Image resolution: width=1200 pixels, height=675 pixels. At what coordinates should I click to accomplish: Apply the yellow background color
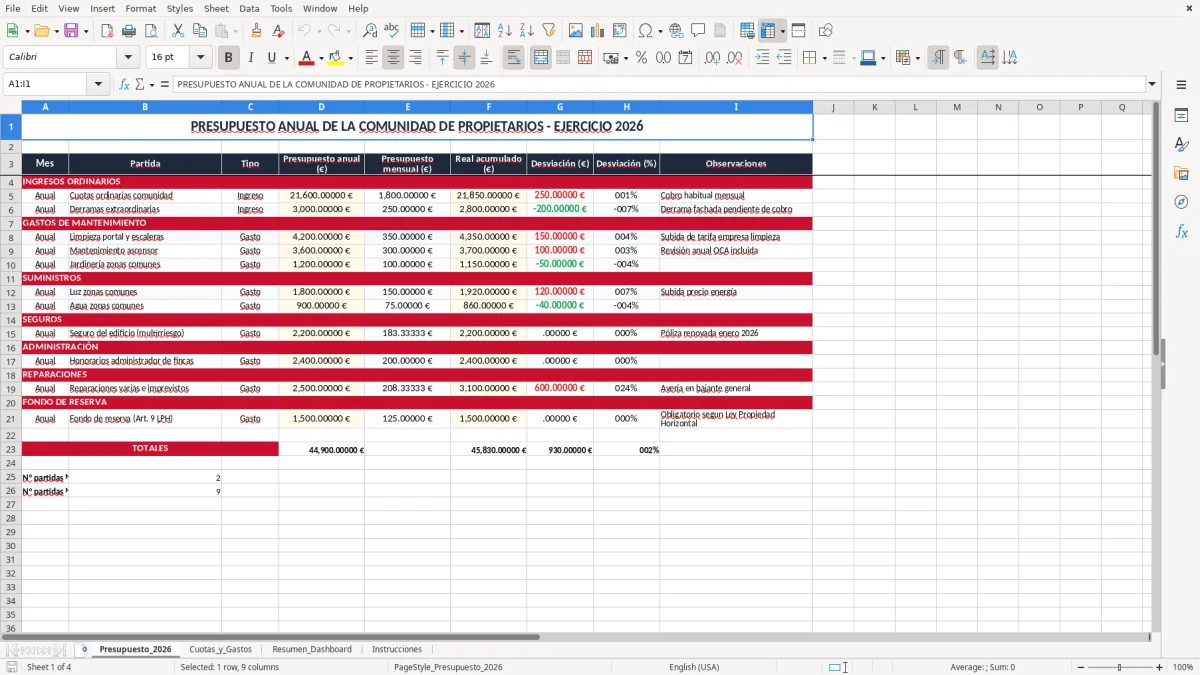(336, 58)
